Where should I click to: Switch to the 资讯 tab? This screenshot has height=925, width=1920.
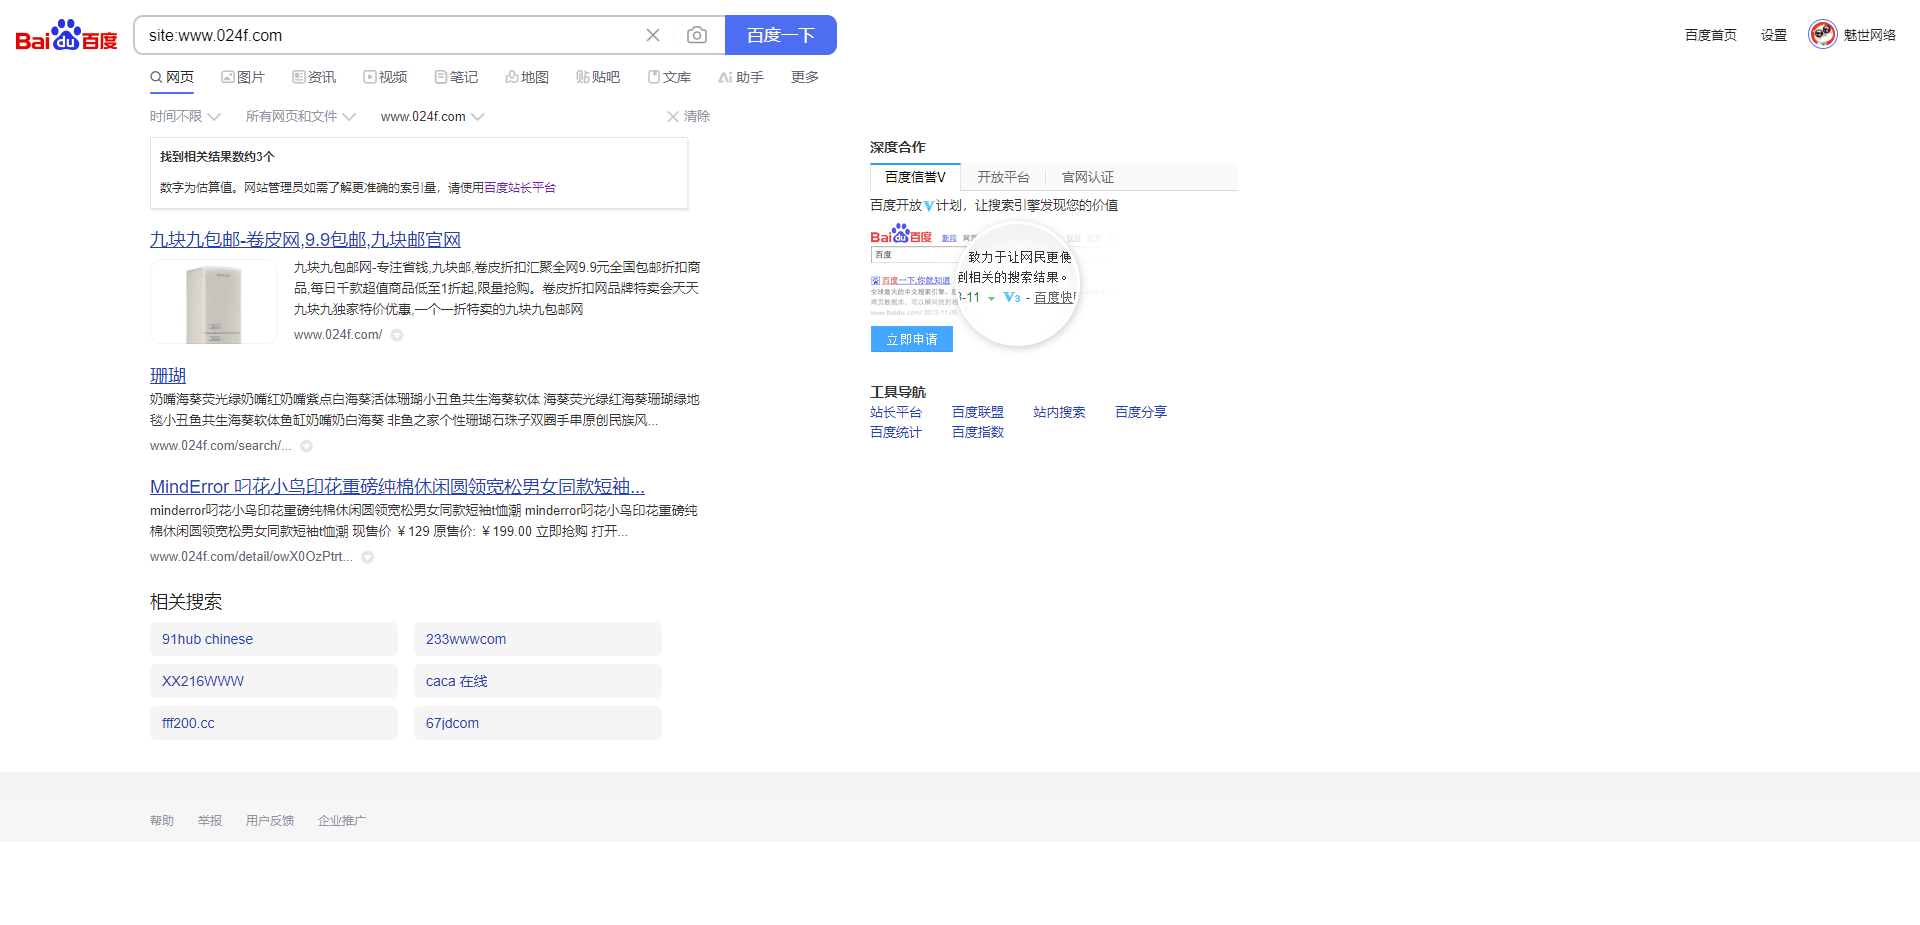click(314, 77)
